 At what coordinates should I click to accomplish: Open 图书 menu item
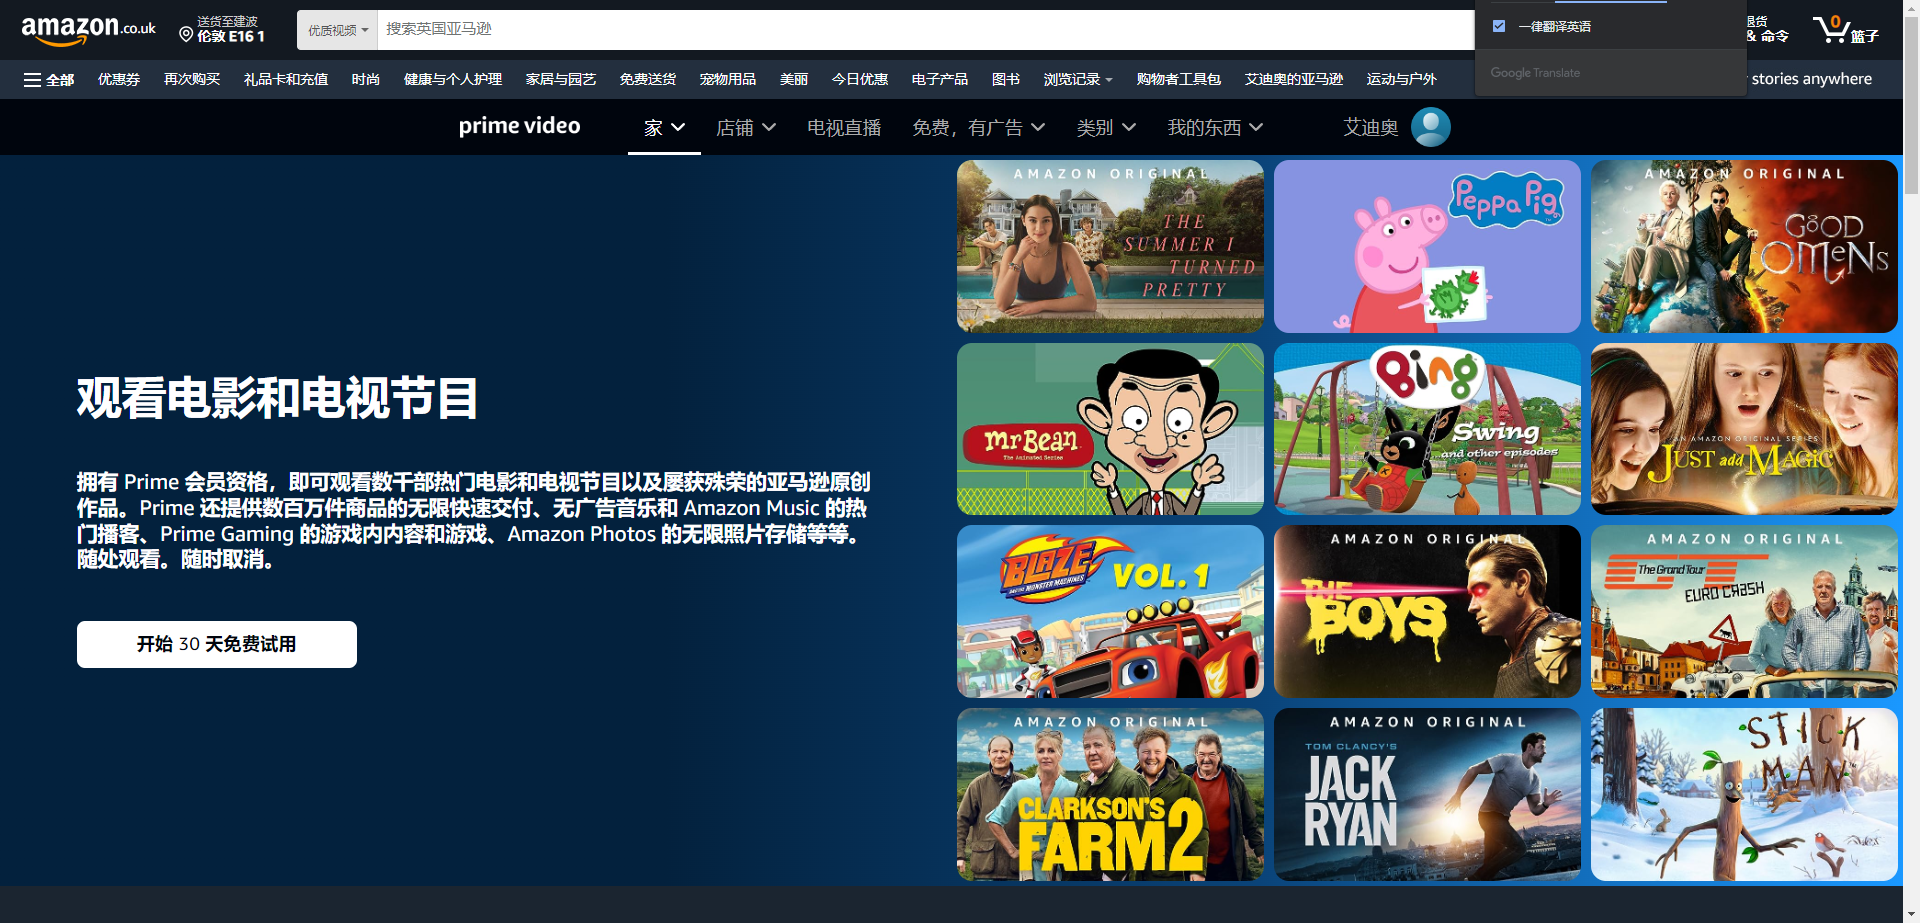click(x=1006, y=79)
